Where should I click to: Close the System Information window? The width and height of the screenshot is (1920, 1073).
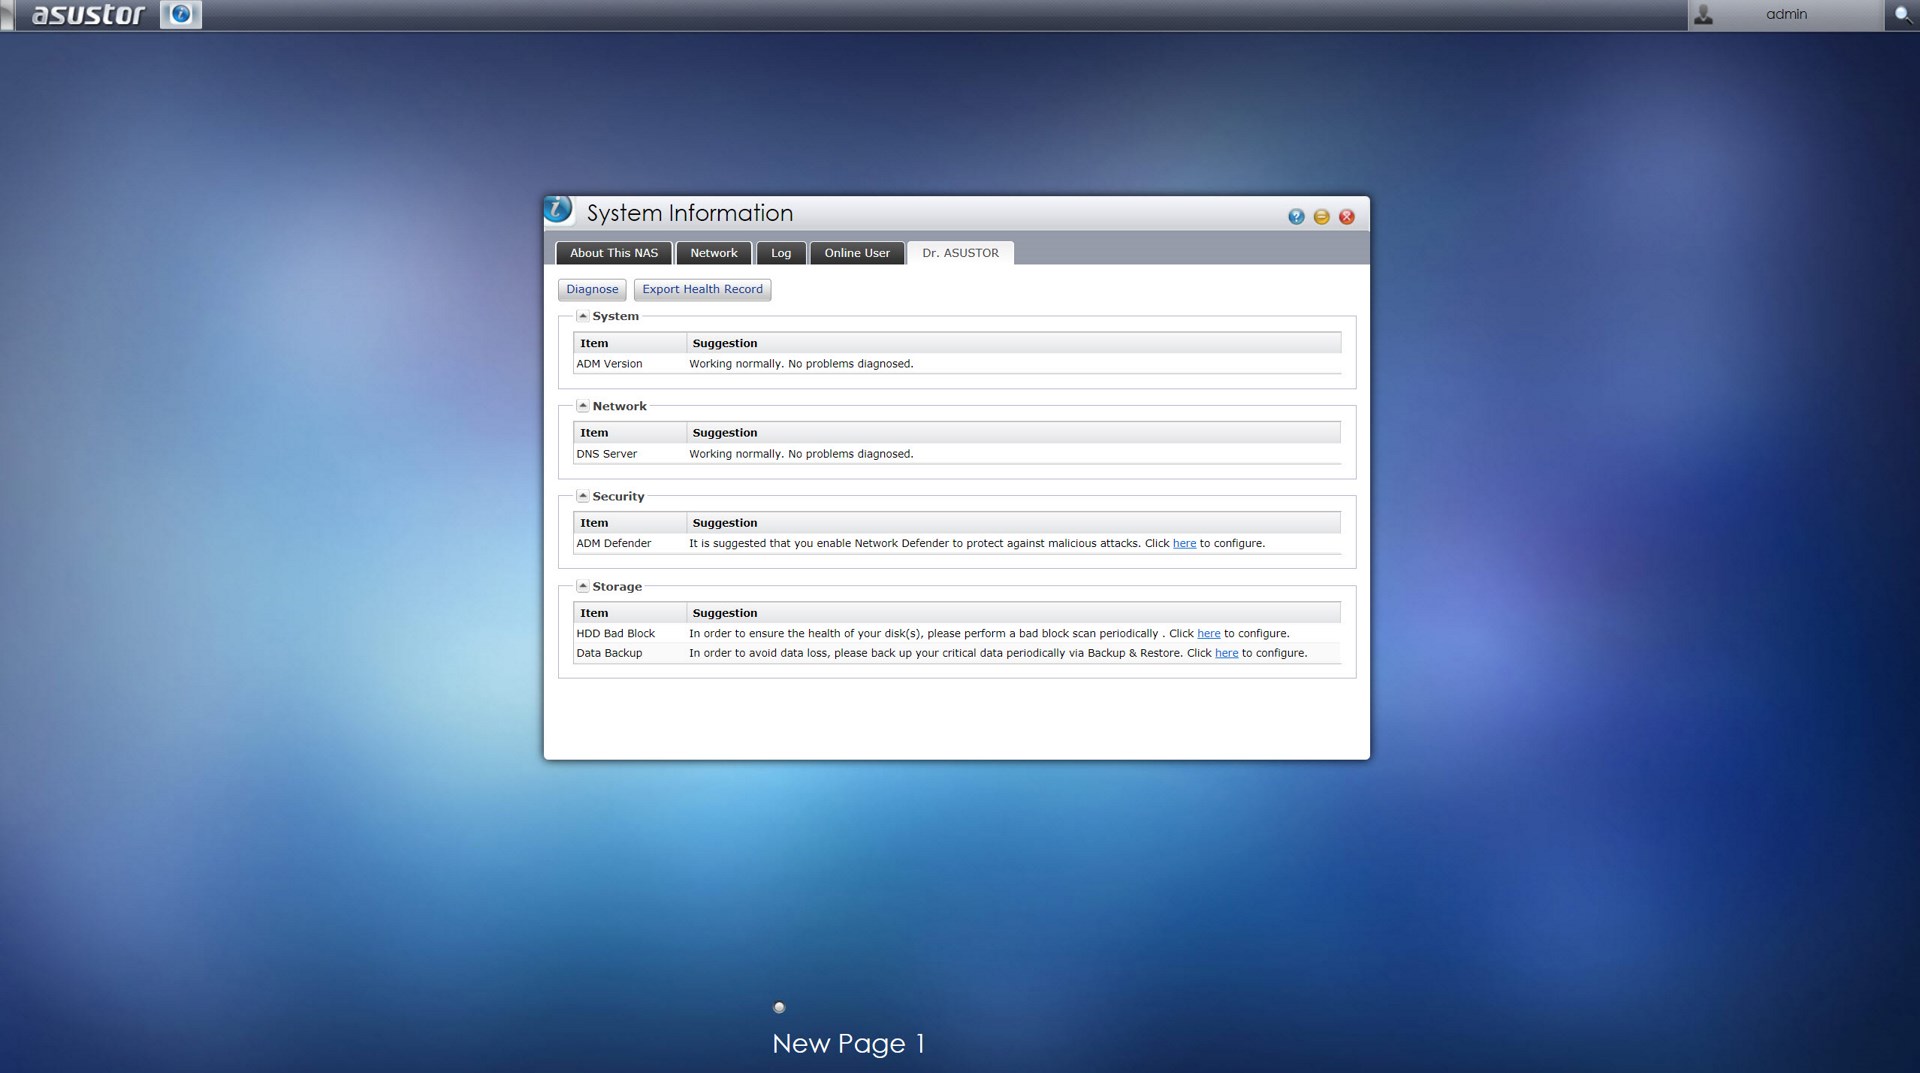point(1347,217)
